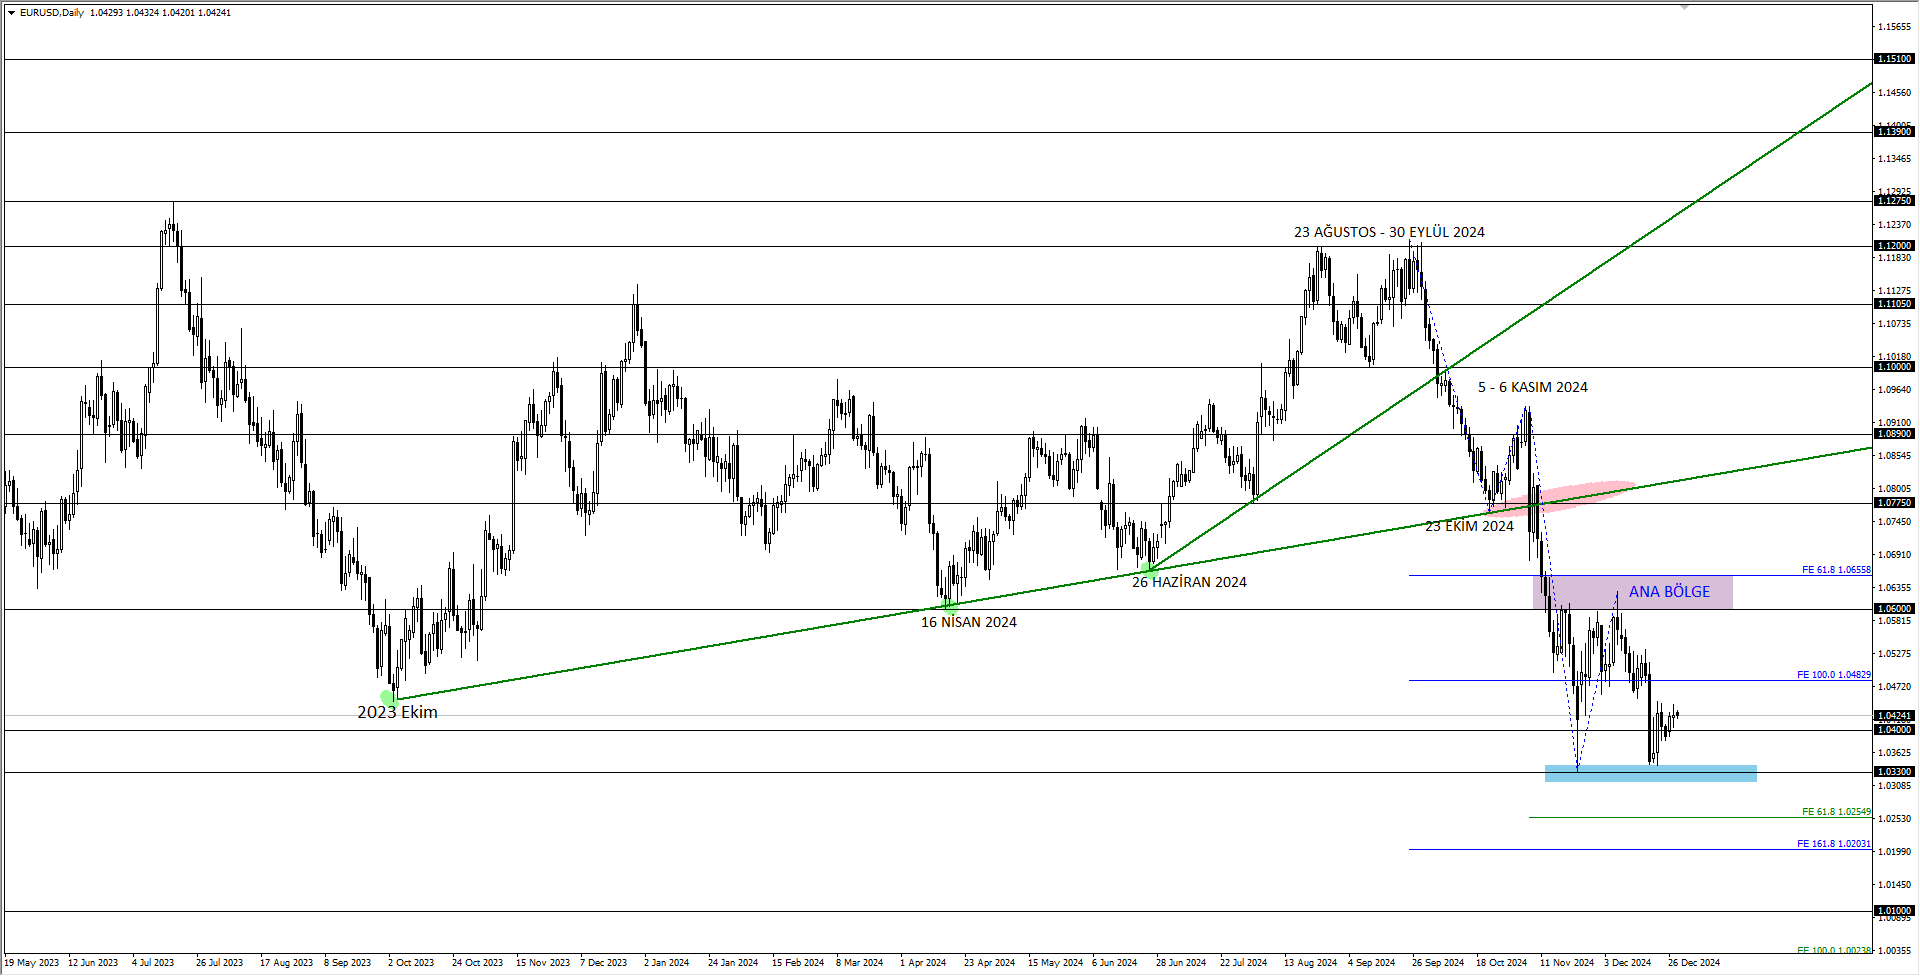The width and height of the screenshot is (1920, 976).
Task: Click the '26 Dec 2024' date on time axis
Action: click(x=1694, y=963)
